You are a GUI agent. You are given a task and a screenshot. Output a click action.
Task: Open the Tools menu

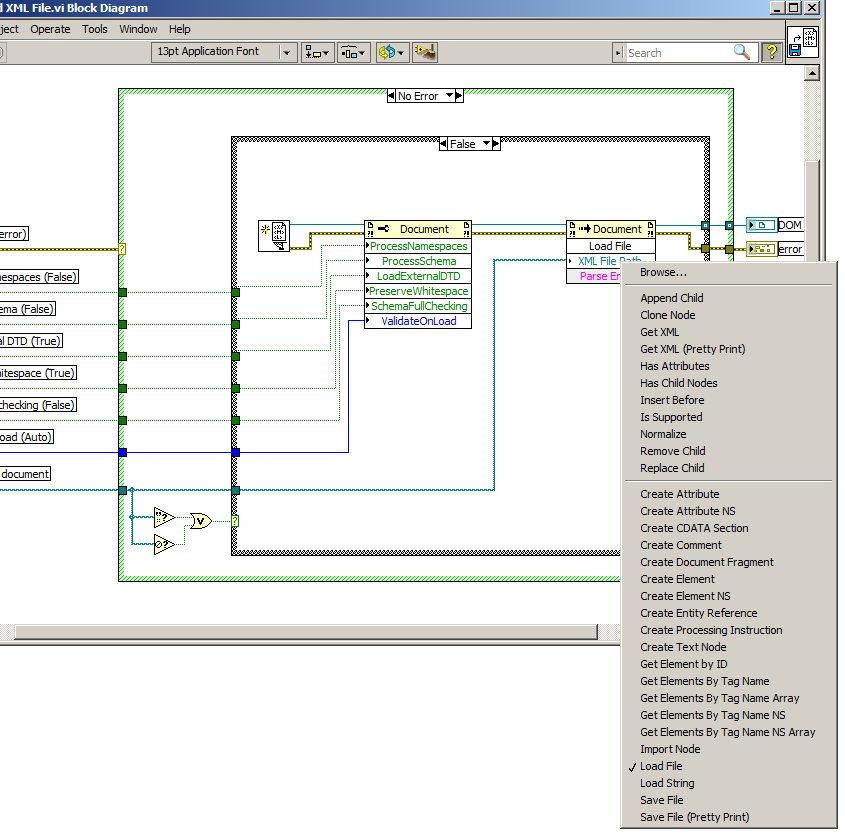point(95,29)
